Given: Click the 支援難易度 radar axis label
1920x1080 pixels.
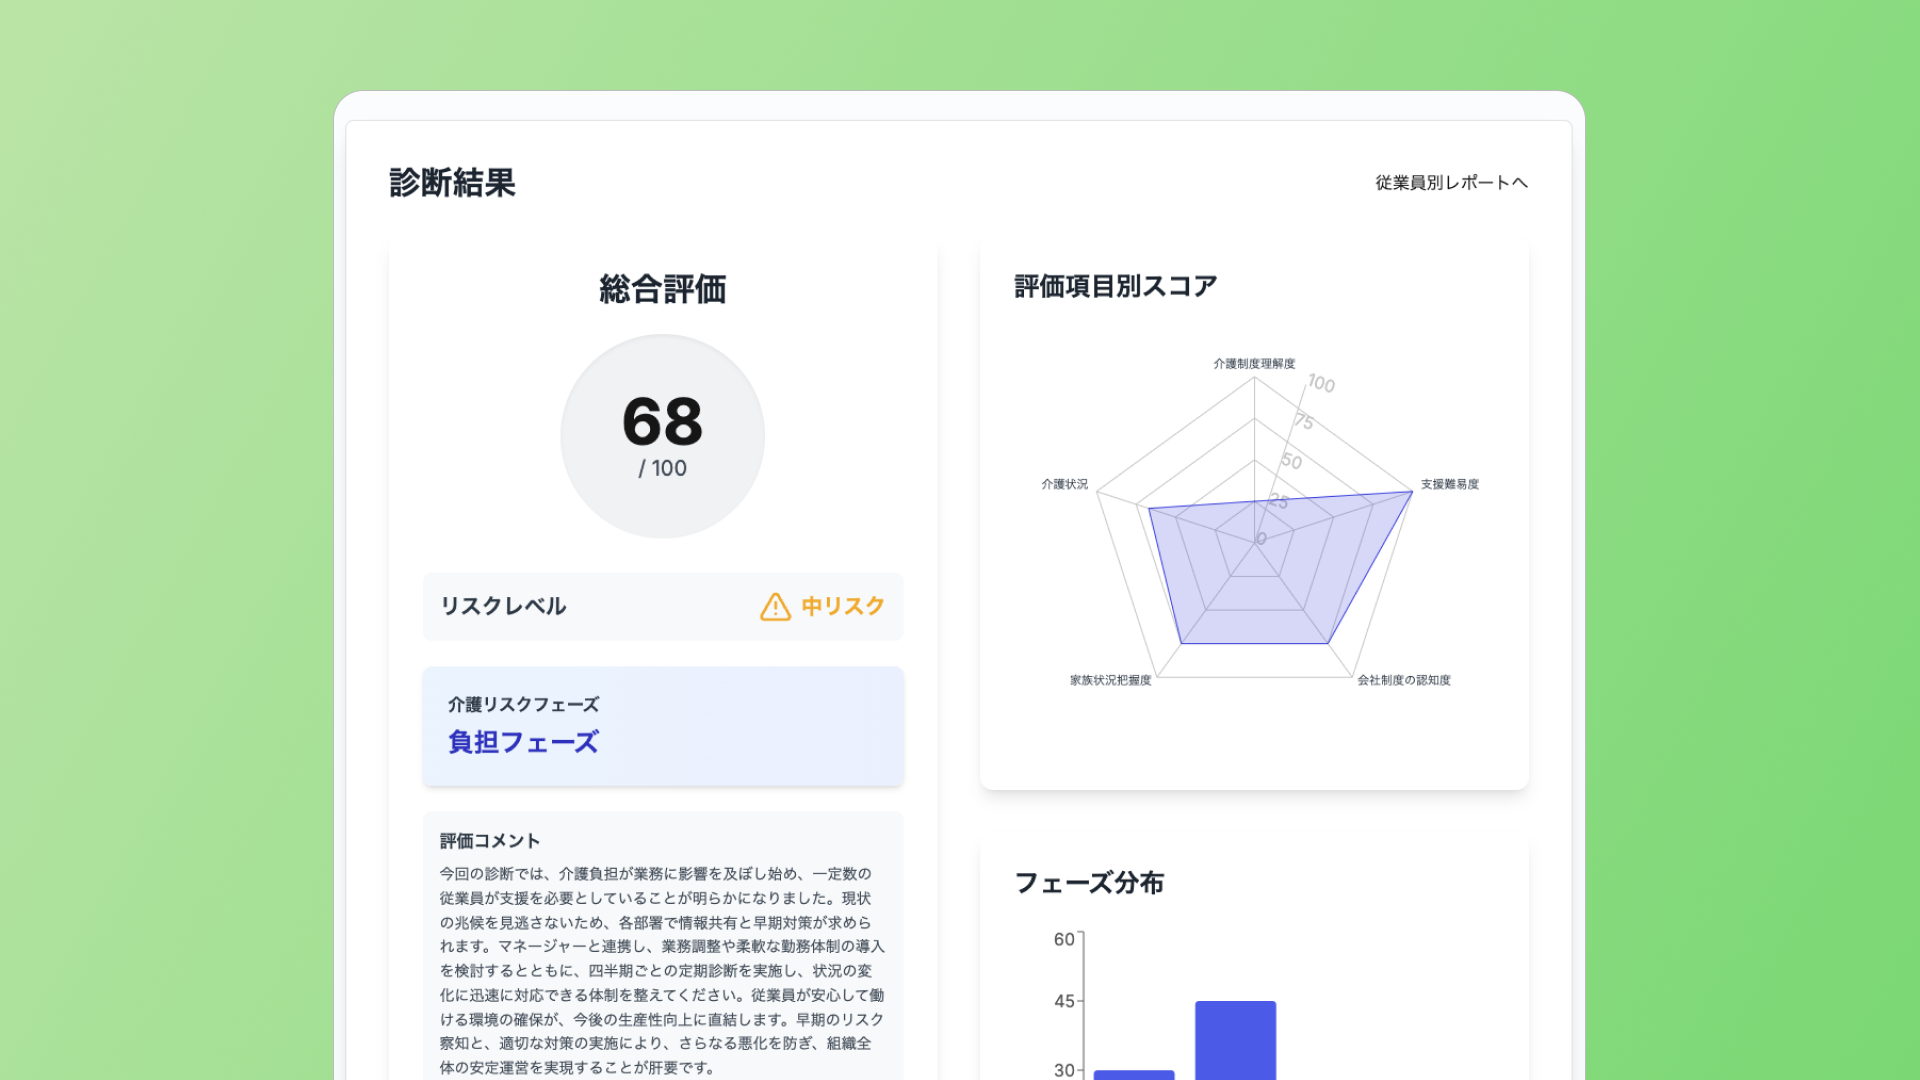Looking at the screenshot, I should click(x=1449, y=484).
